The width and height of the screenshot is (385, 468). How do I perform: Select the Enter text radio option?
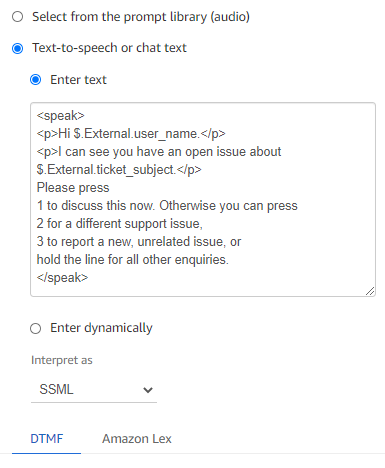coord(36,80)
